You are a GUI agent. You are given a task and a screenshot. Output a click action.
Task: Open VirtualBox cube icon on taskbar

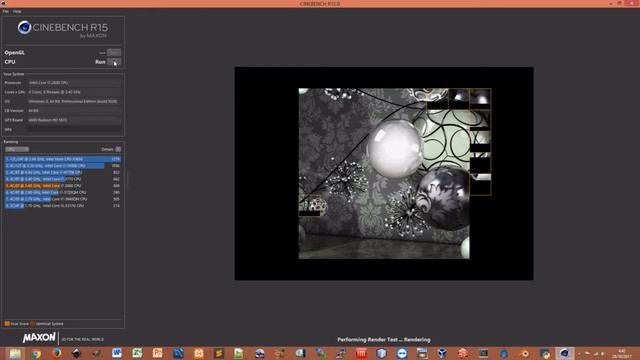(381, 353)
